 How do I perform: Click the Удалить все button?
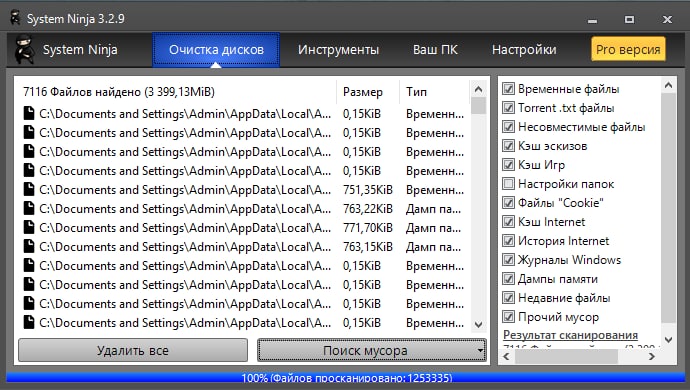[132, 350]
